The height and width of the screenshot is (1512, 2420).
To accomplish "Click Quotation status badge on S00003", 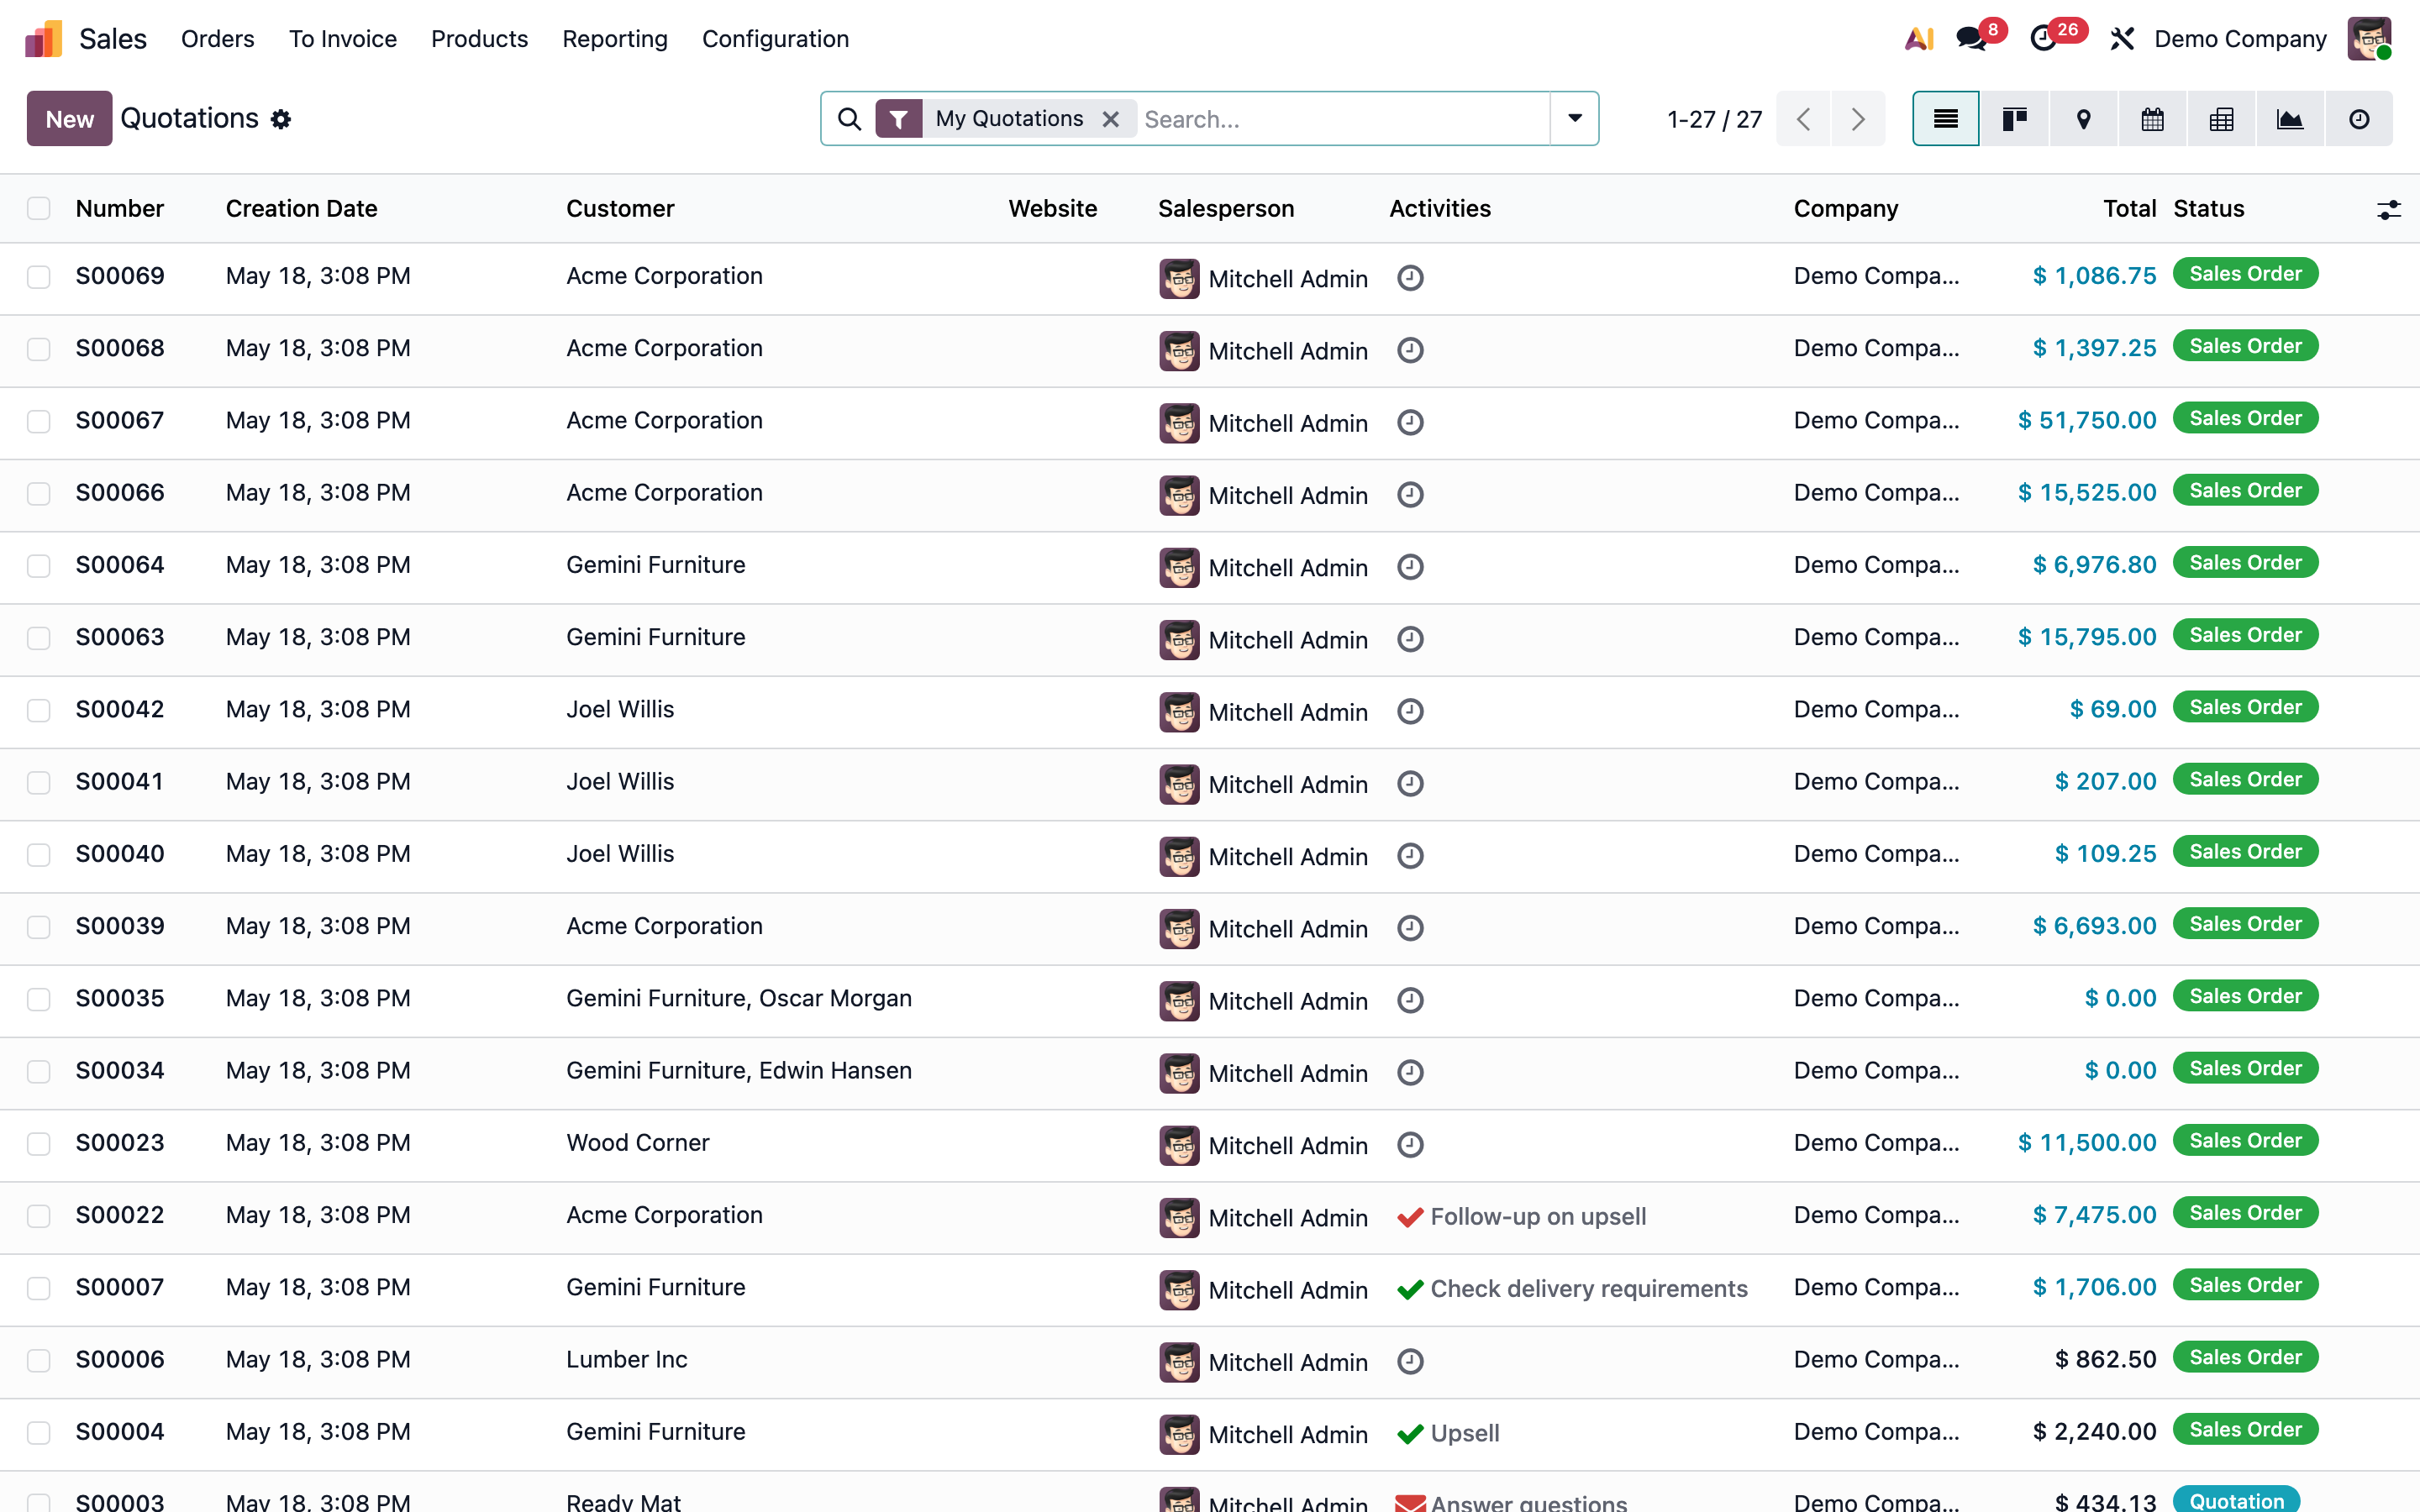I will coord(2236,1500).
